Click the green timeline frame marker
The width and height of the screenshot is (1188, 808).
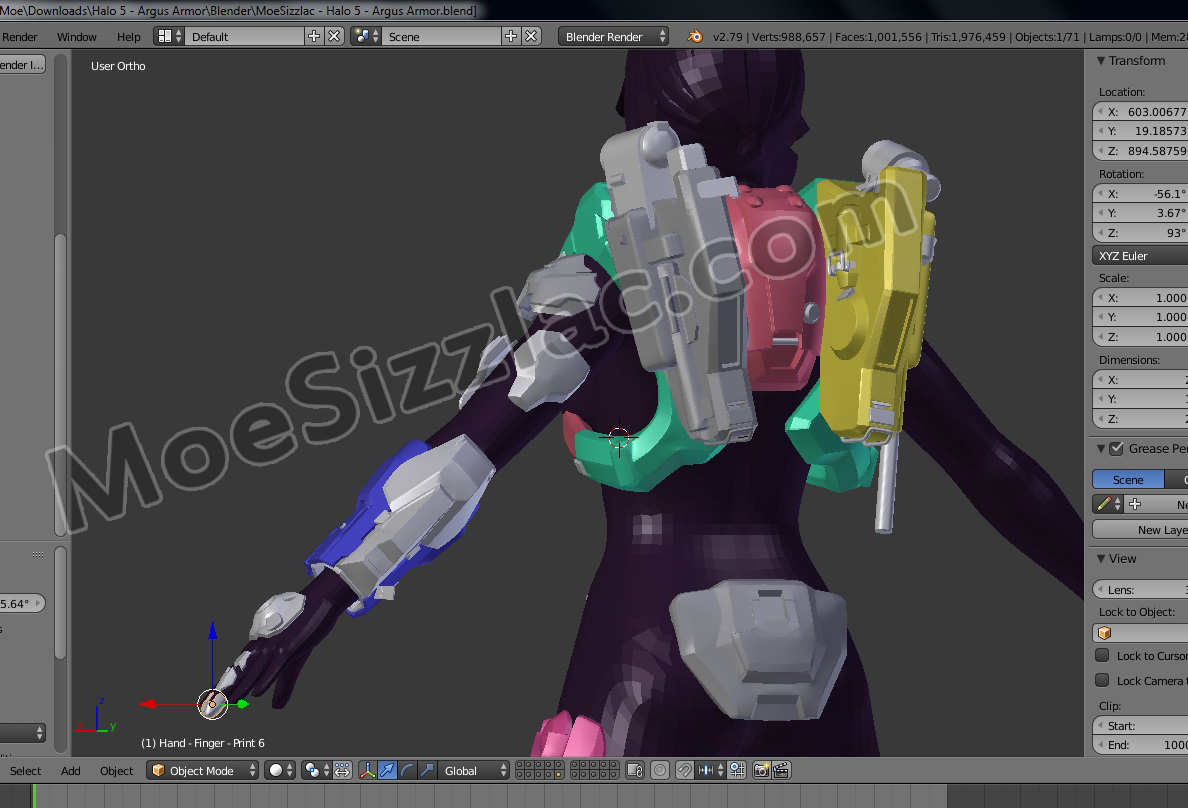point(33,796)
